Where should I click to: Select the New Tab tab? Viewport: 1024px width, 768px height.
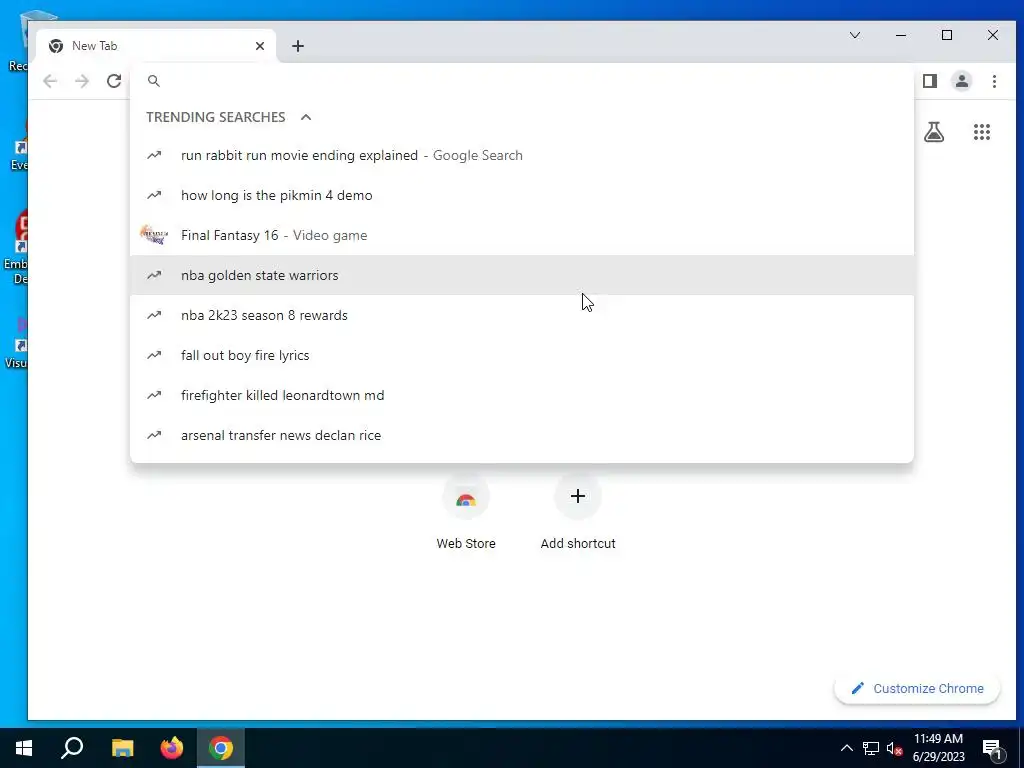156,46
